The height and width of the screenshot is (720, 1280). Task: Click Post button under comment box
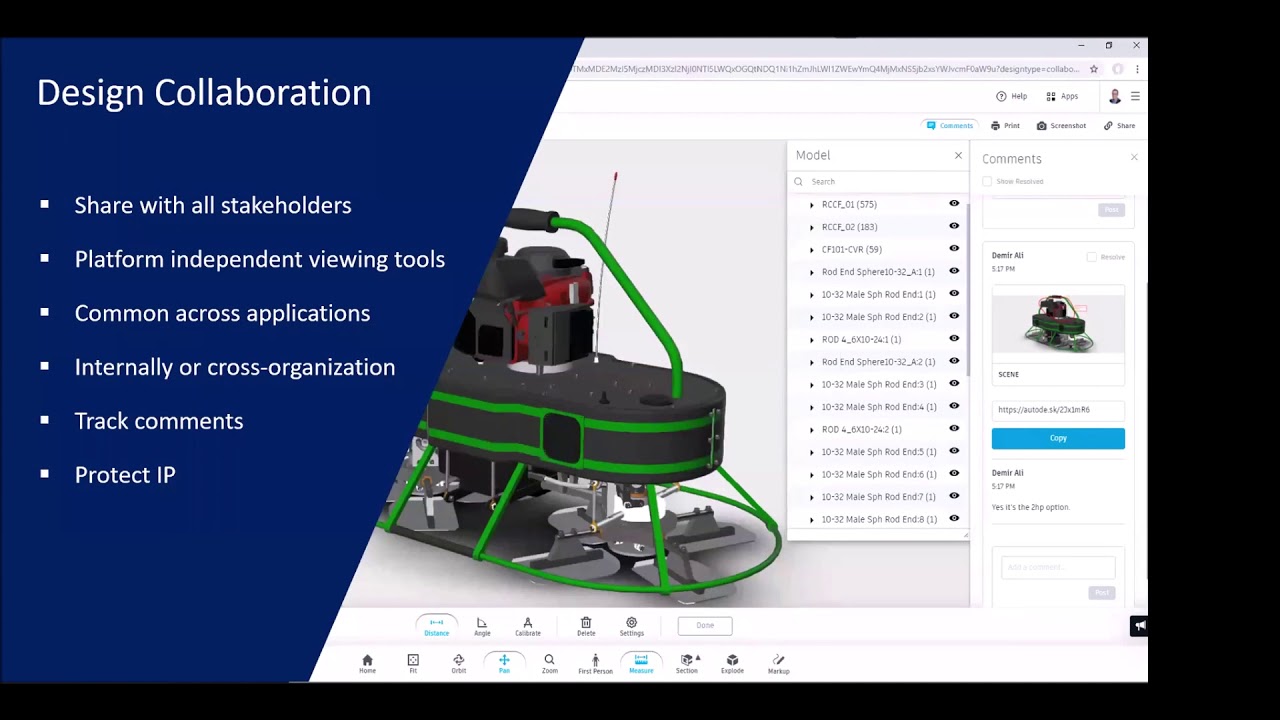tap(1101, 593)
